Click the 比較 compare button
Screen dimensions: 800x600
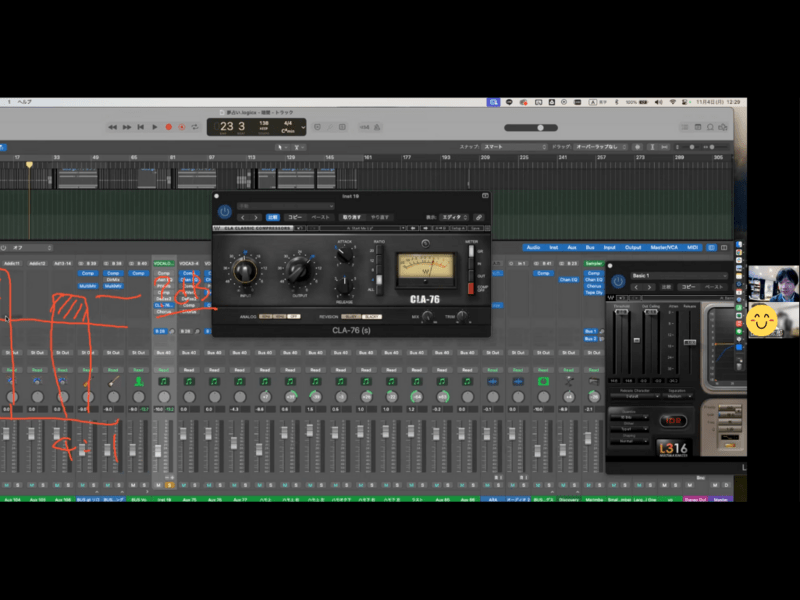[272, 217]
